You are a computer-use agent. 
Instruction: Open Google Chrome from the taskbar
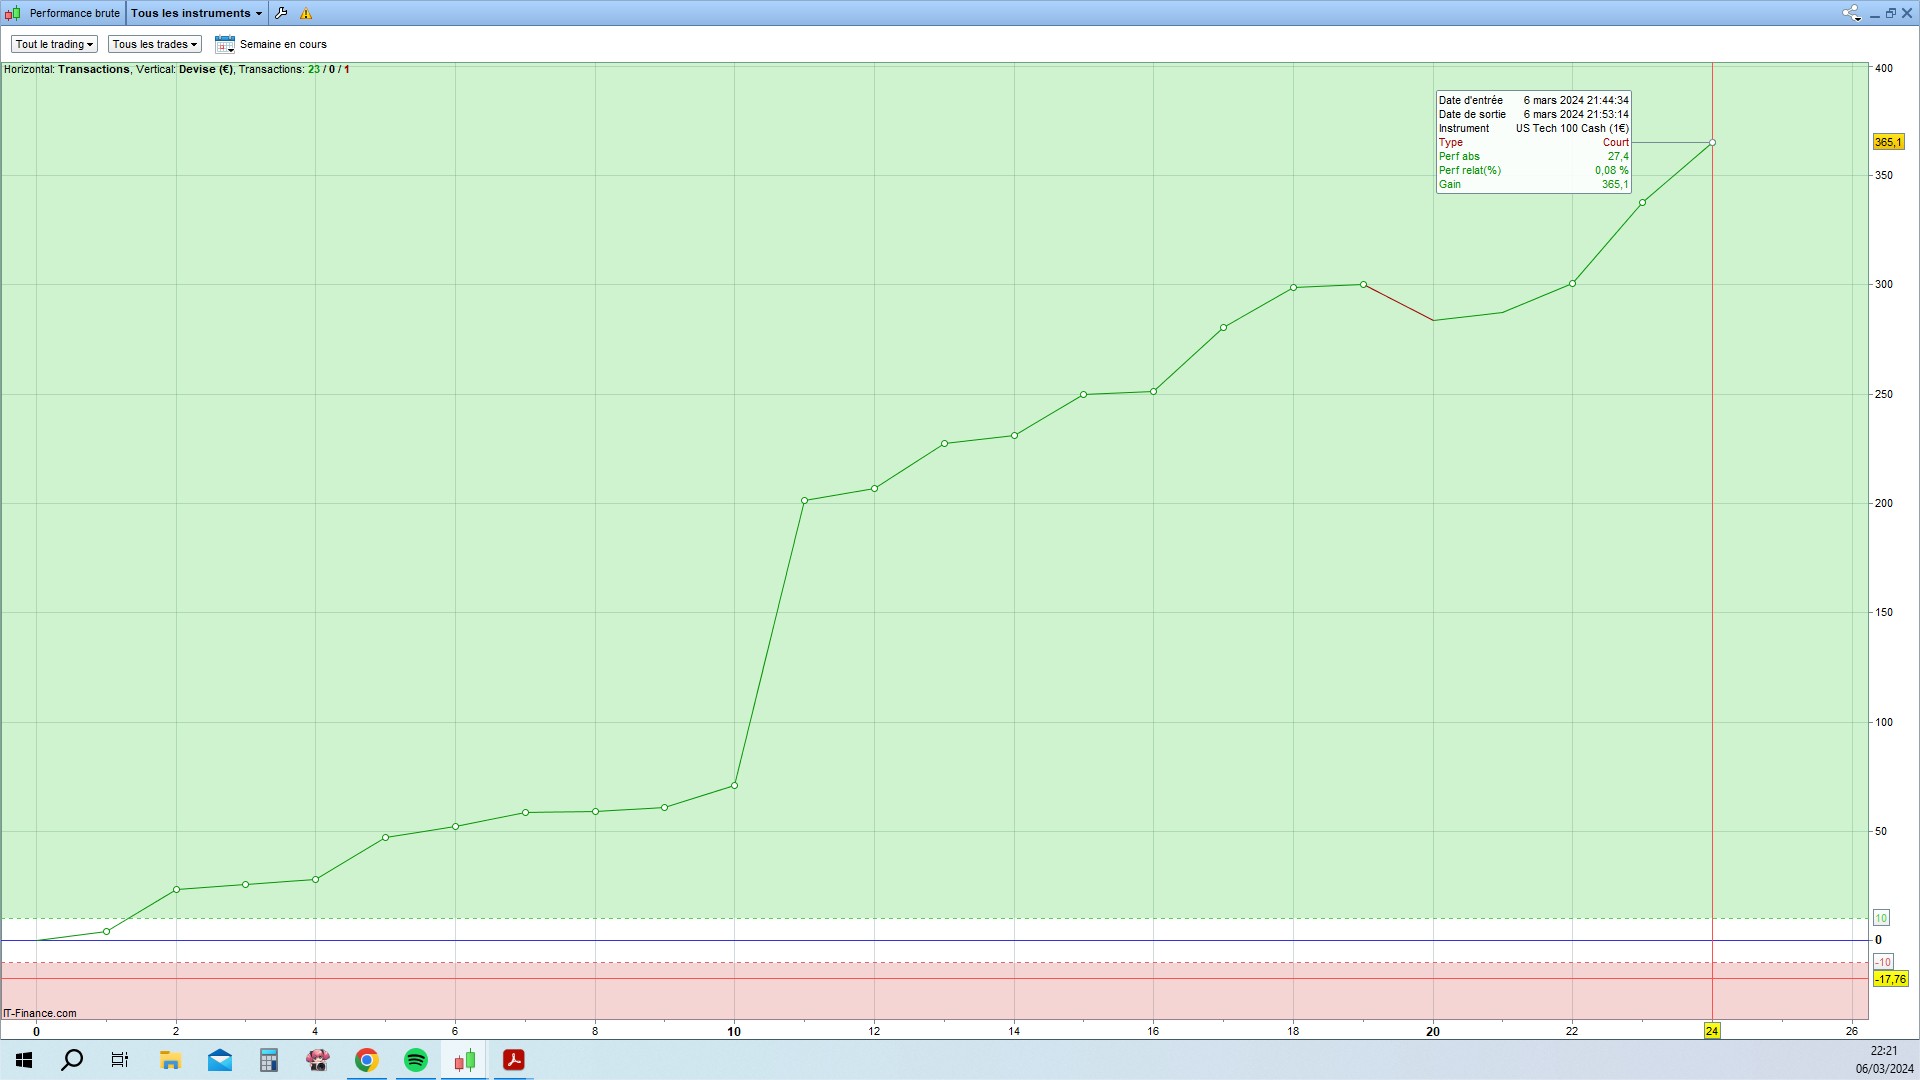point(367,1060)
